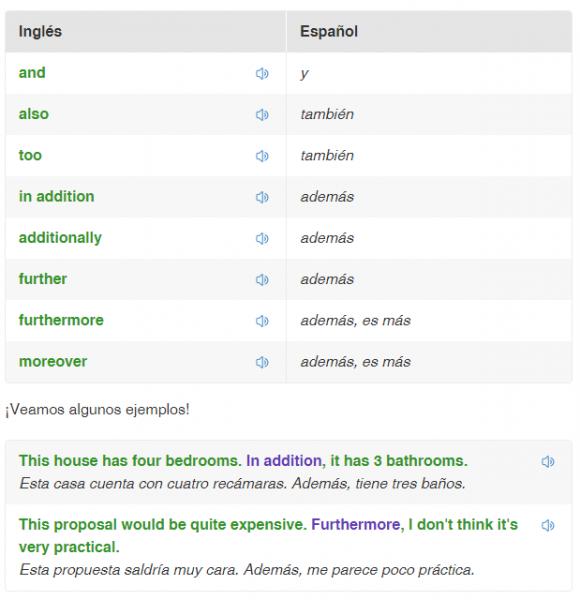Viewport: 580px width, 600px height.
Task: Click the green word 'moreover'
Action: 53,362
